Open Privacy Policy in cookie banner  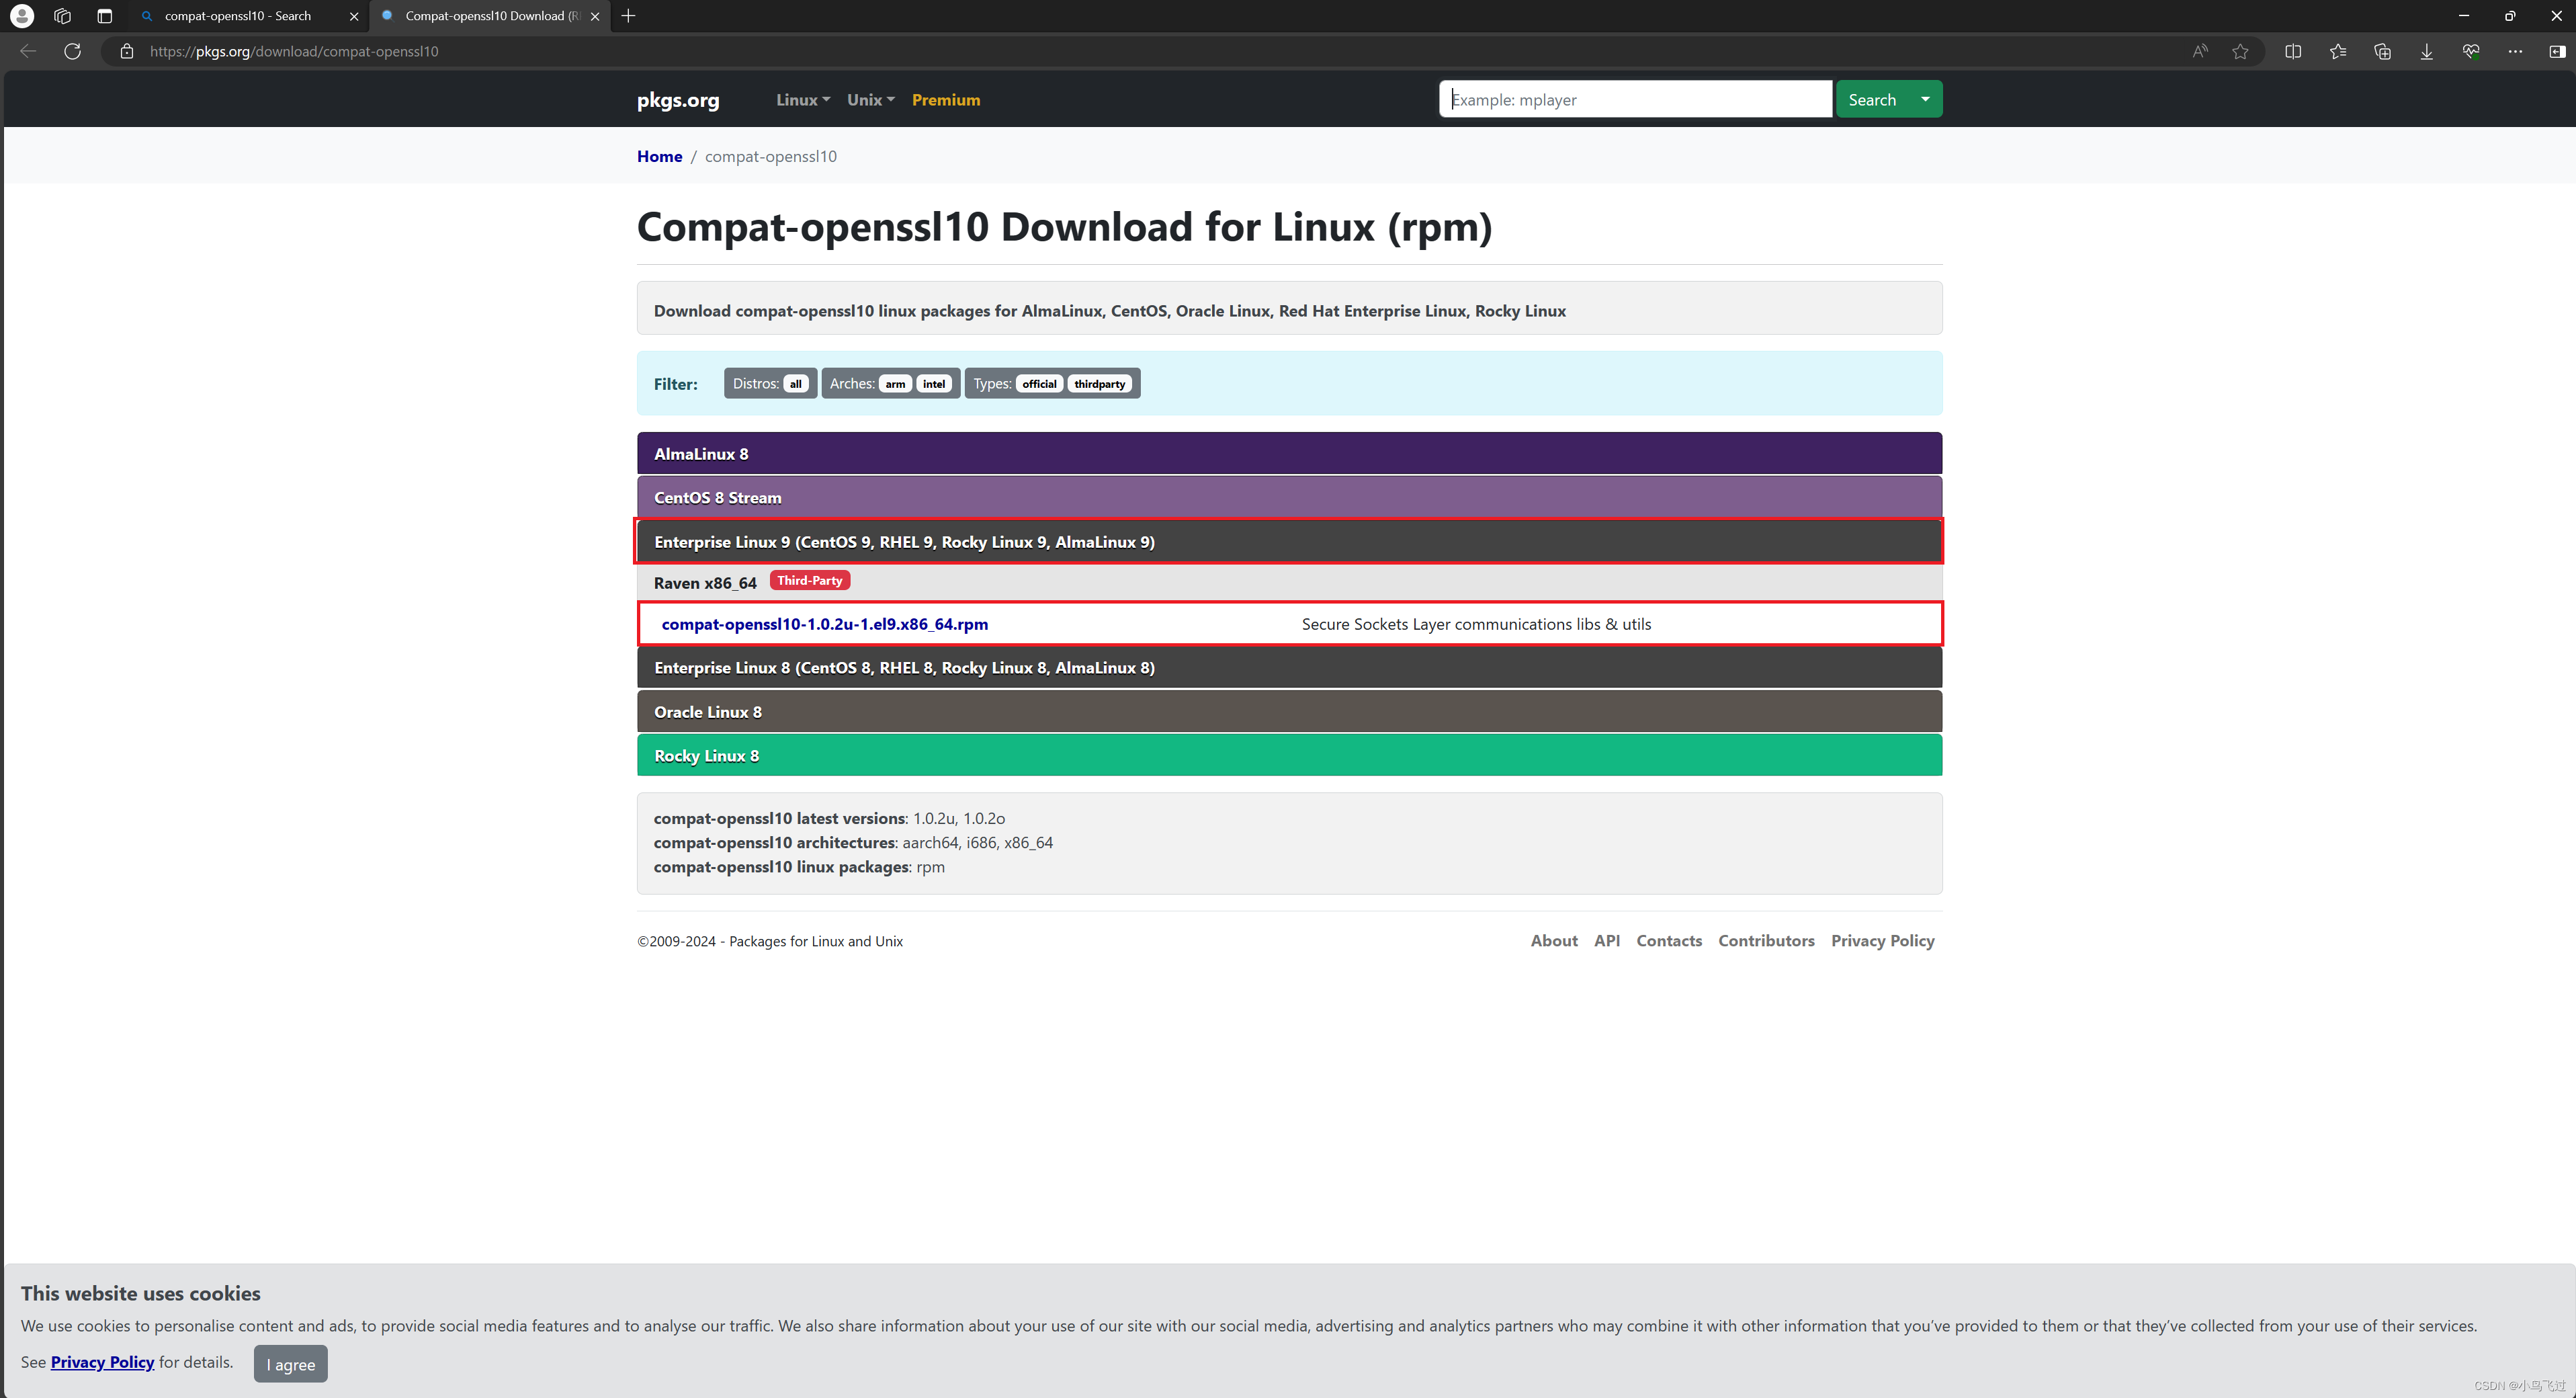pyautogui.click(x=102, y=1362)
